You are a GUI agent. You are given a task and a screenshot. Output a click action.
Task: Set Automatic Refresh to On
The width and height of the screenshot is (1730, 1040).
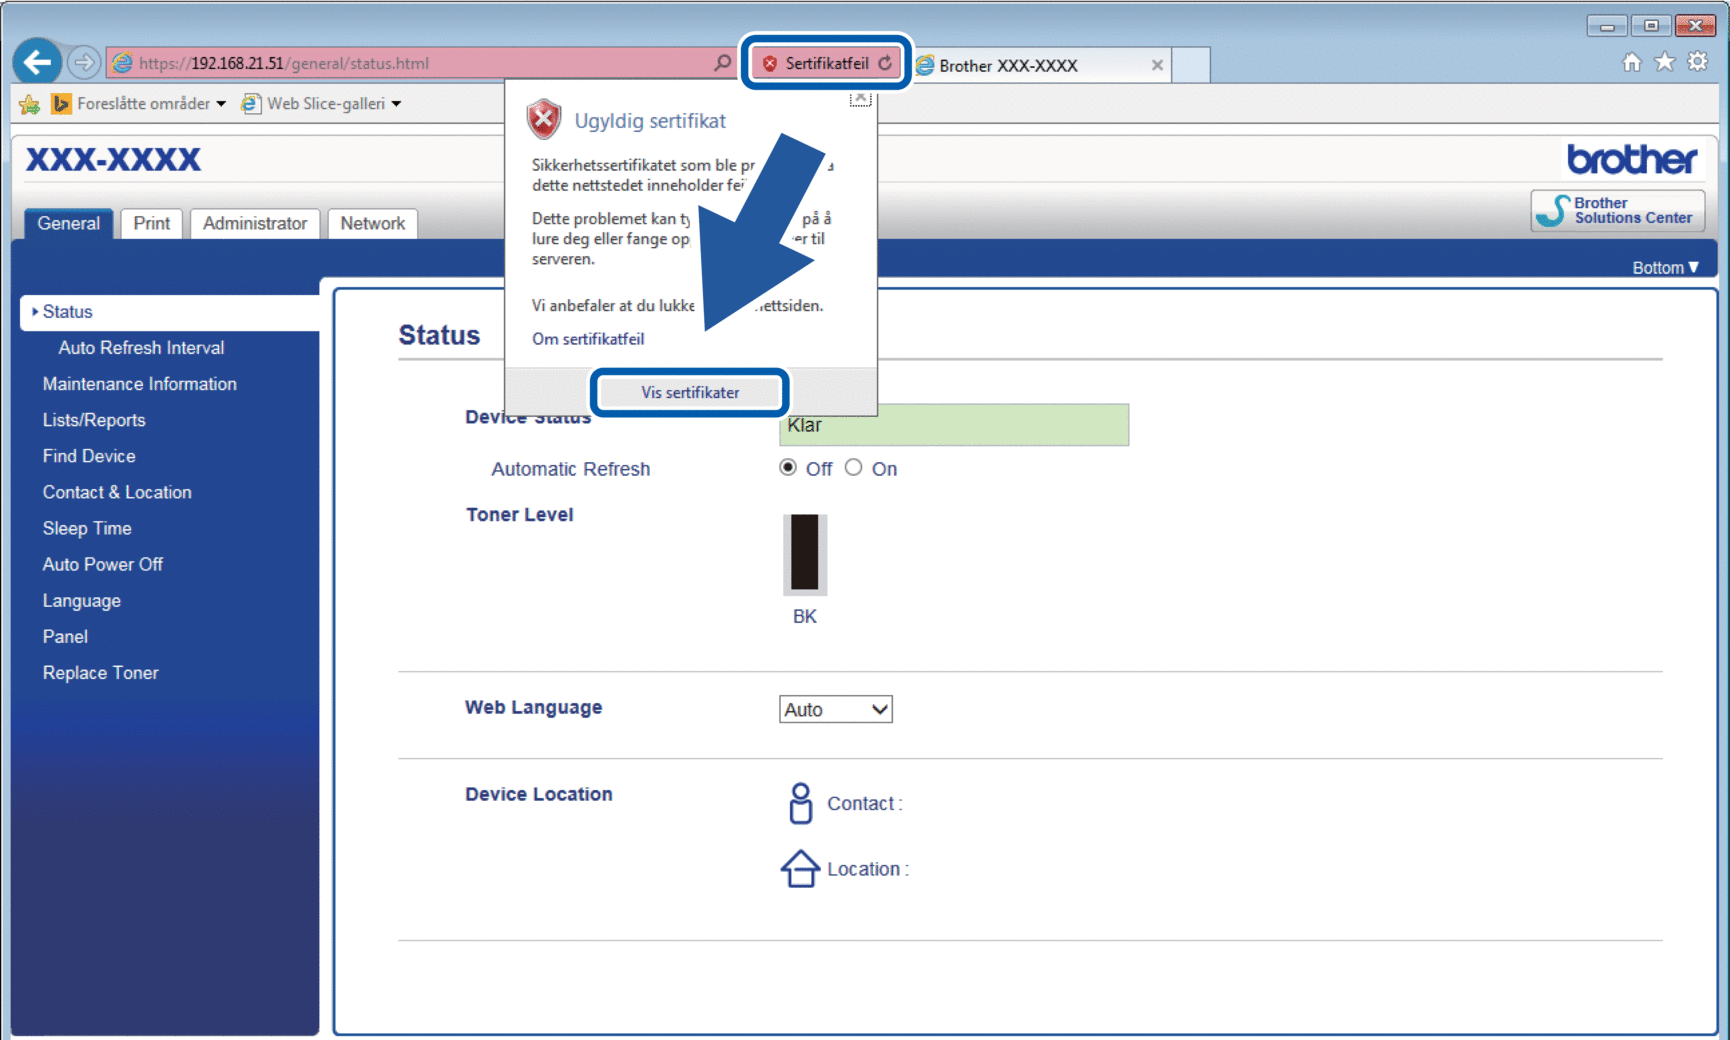tap(853, 468)
